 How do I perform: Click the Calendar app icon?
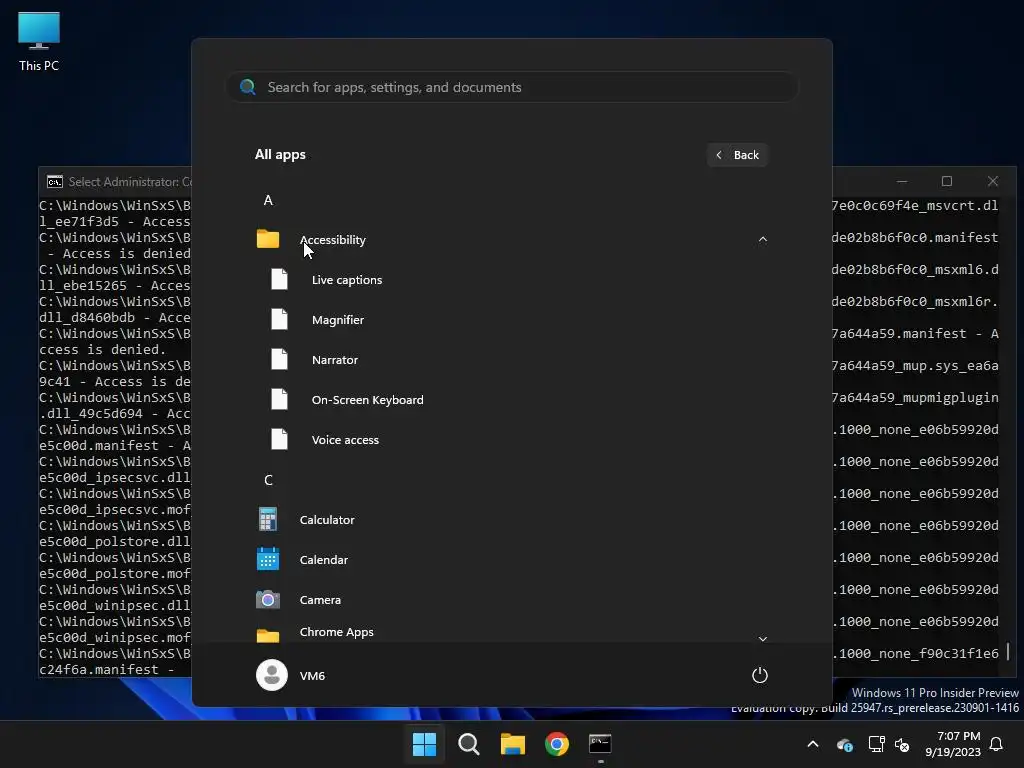[x=268, y=559]
